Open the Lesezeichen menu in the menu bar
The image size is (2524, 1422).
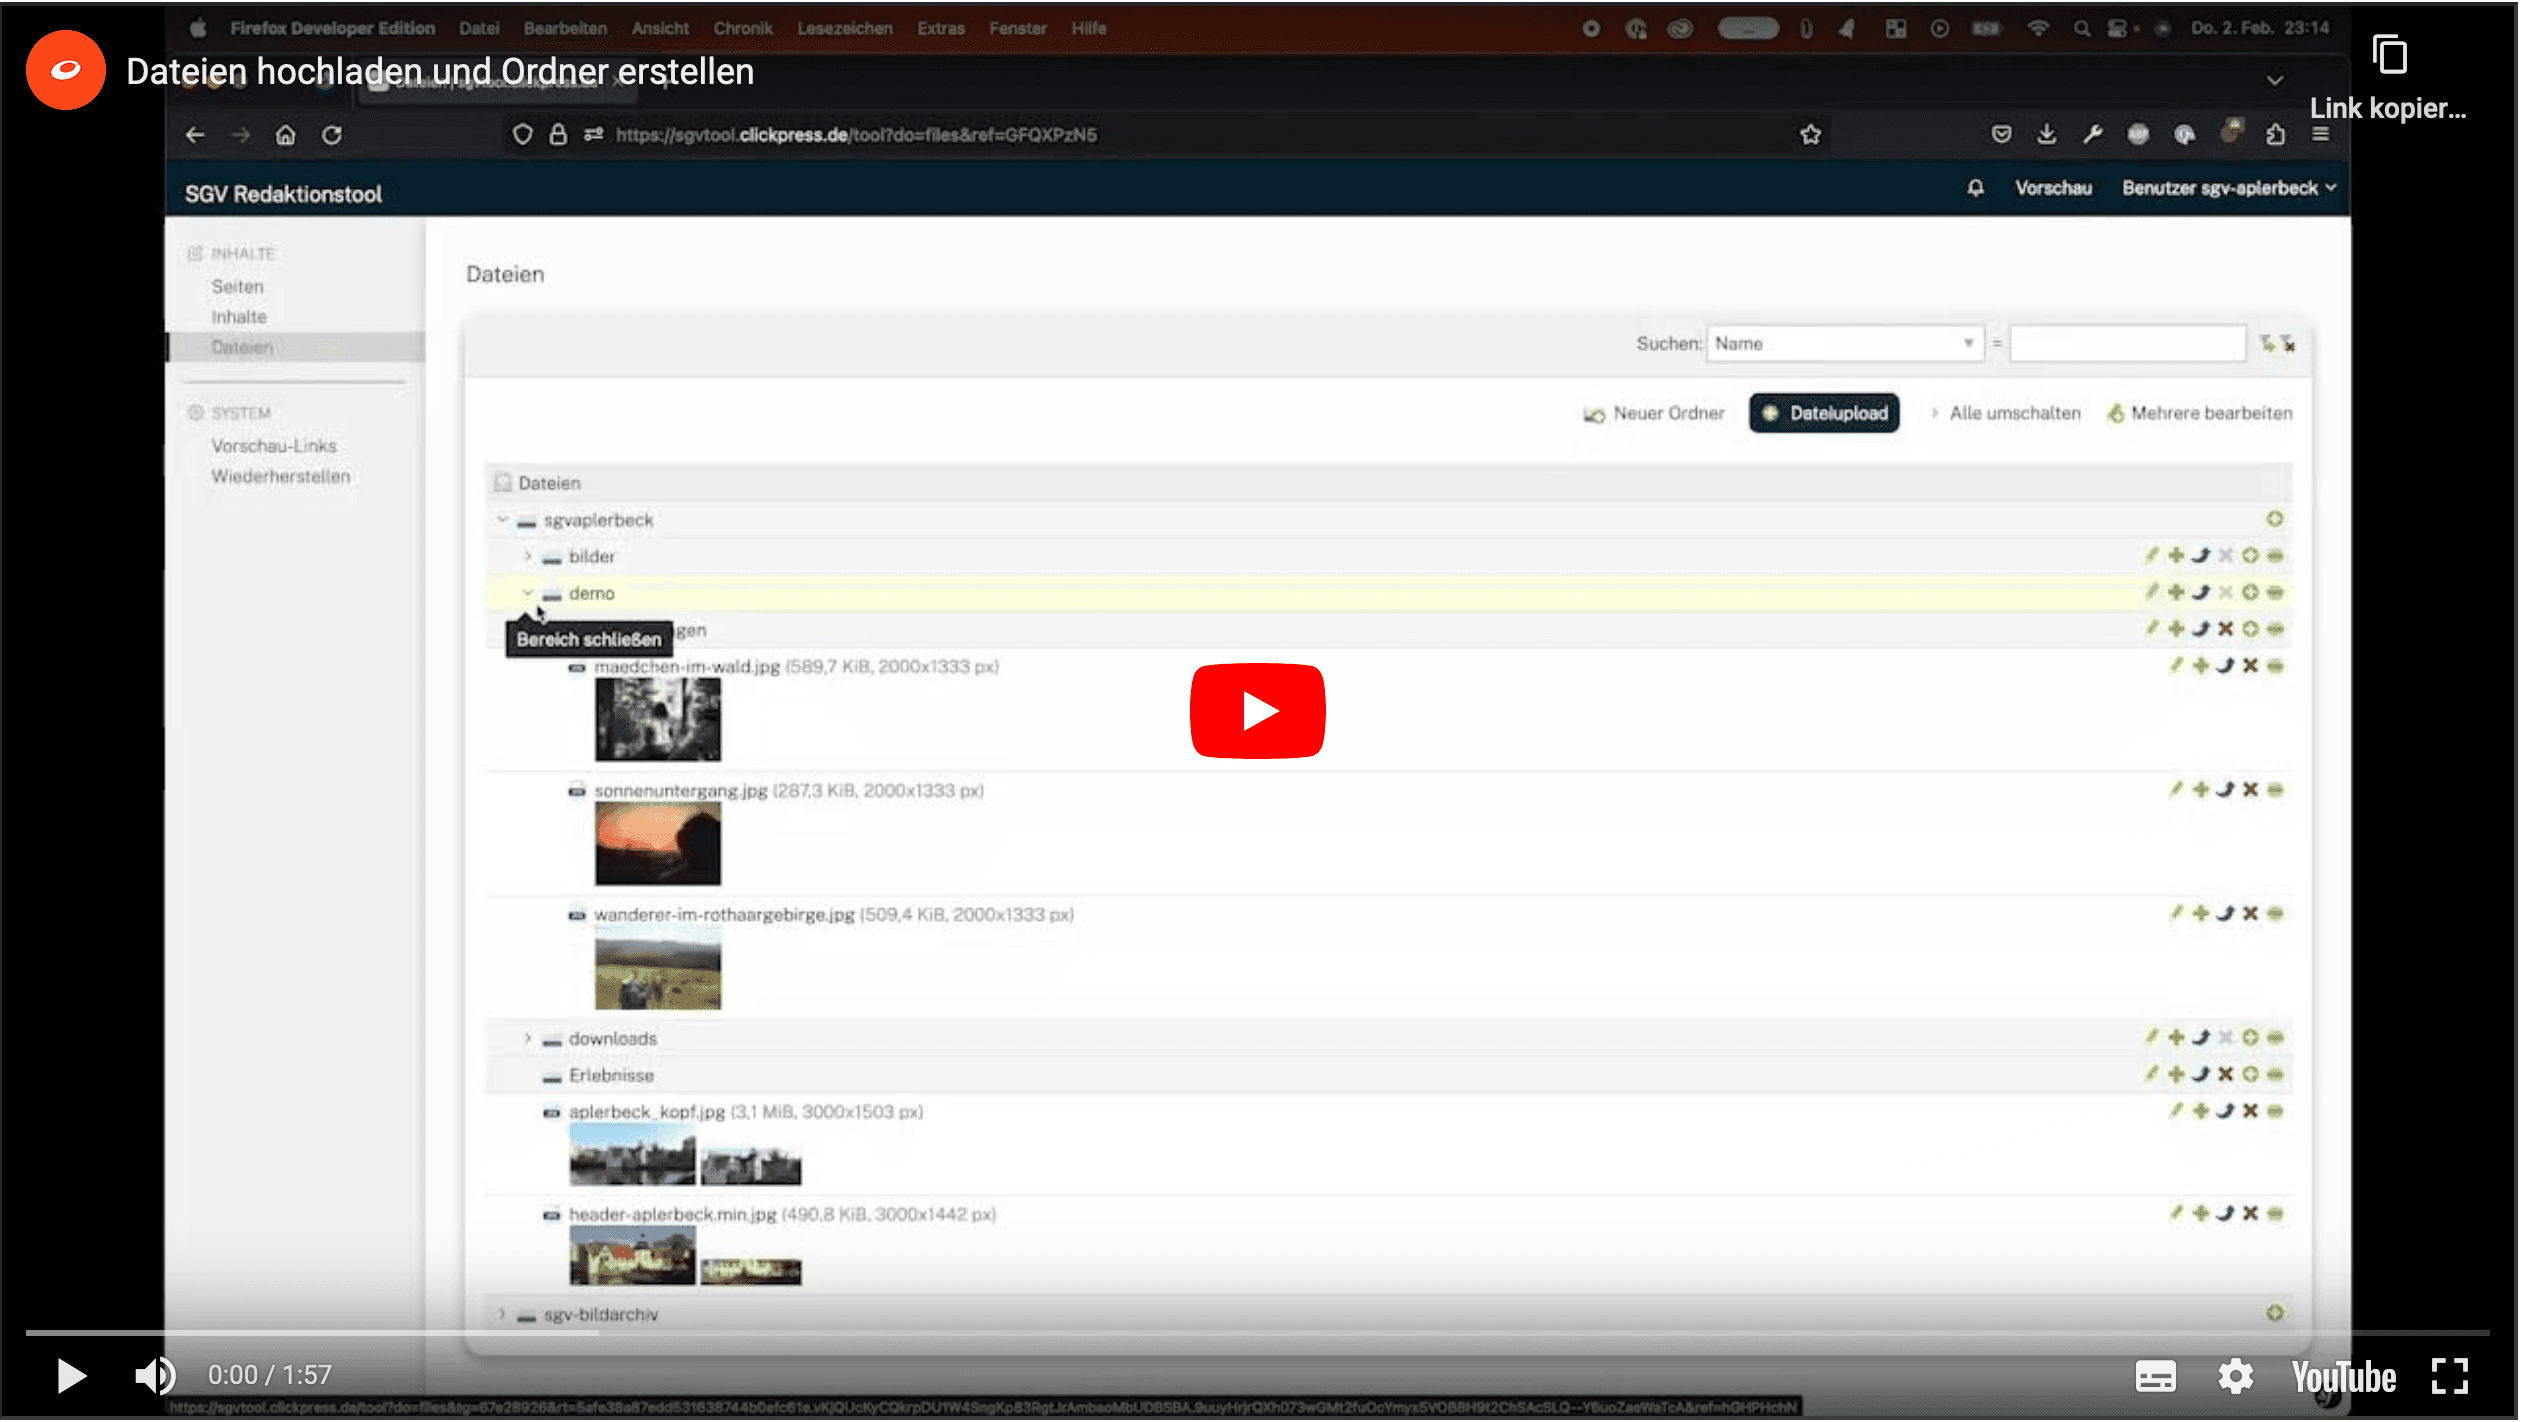point(845,28)
